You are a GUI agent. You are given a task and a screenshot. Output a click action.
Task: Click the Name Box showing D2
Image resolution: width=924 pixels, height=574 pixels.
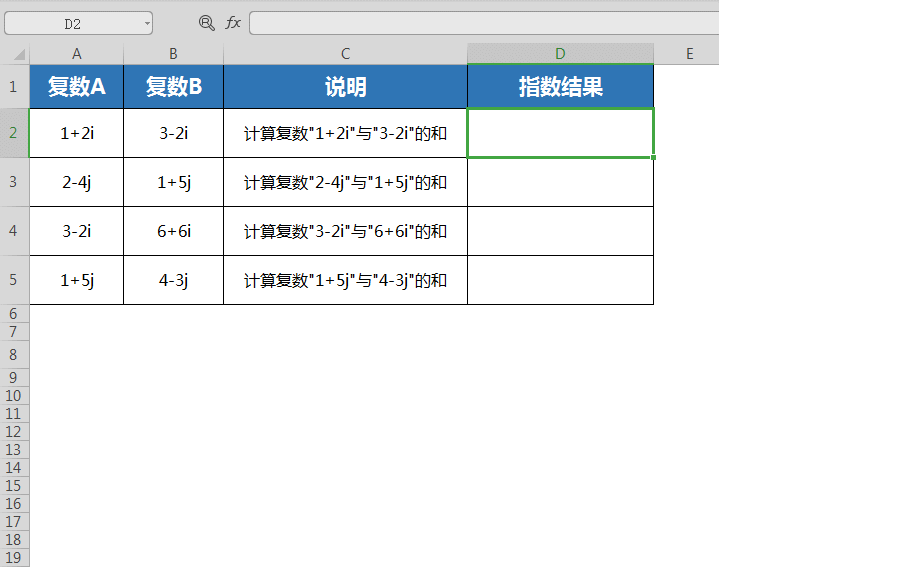78,24
